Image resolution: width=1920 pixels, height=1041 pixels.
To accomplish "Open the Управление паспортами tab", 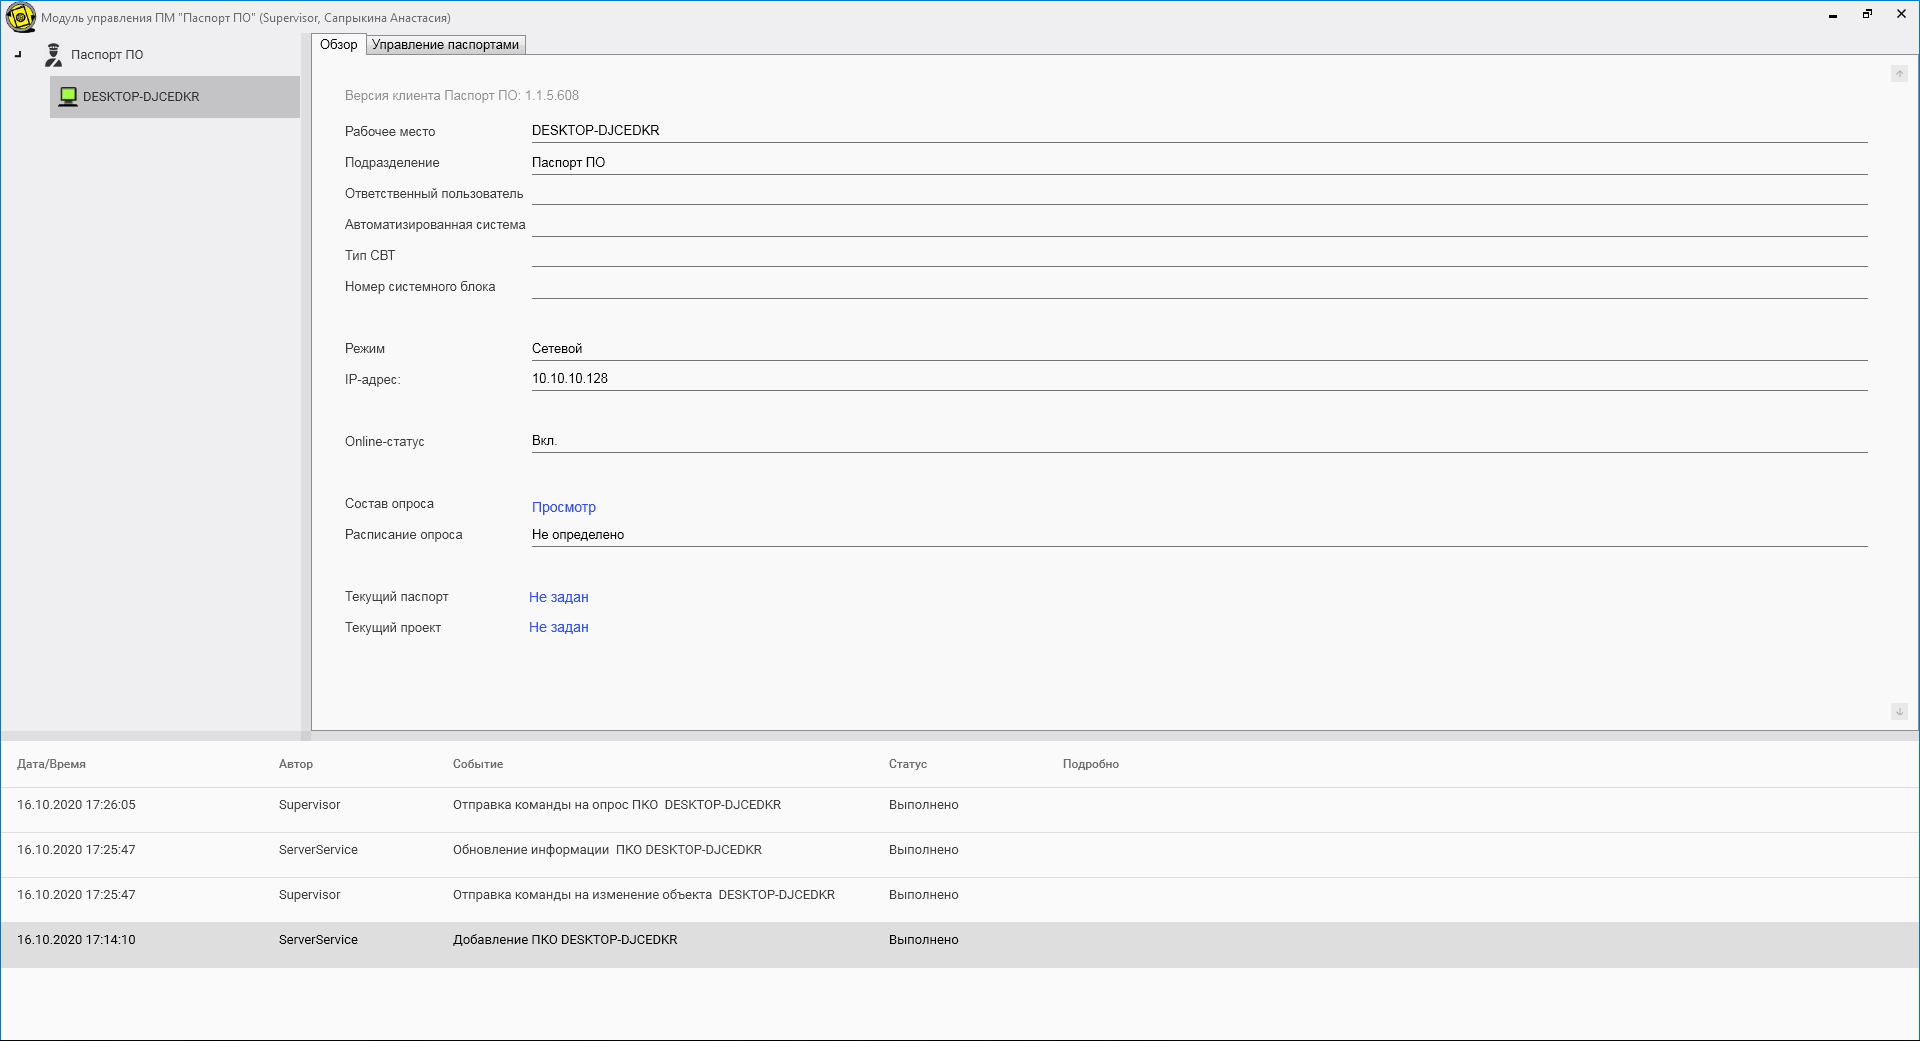I will [x=445, y=45].
